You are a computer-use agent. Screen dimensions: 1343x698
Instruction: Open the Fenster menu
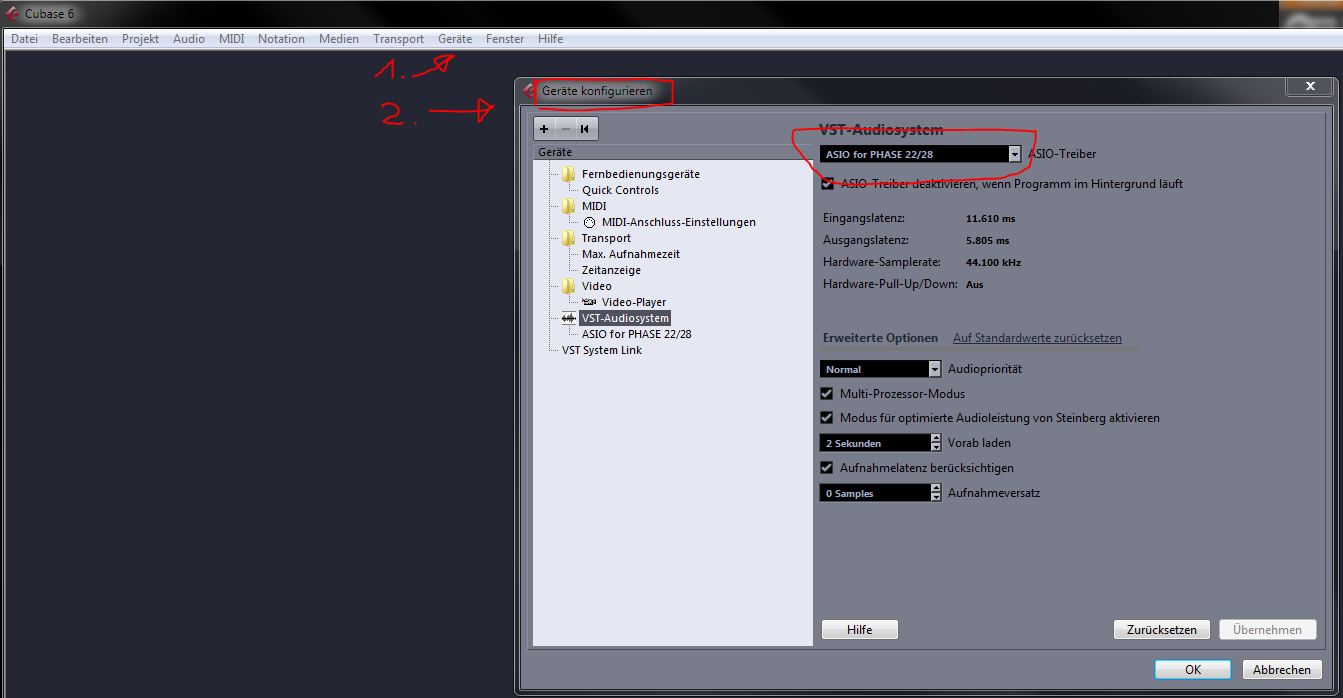coord(505,39)
